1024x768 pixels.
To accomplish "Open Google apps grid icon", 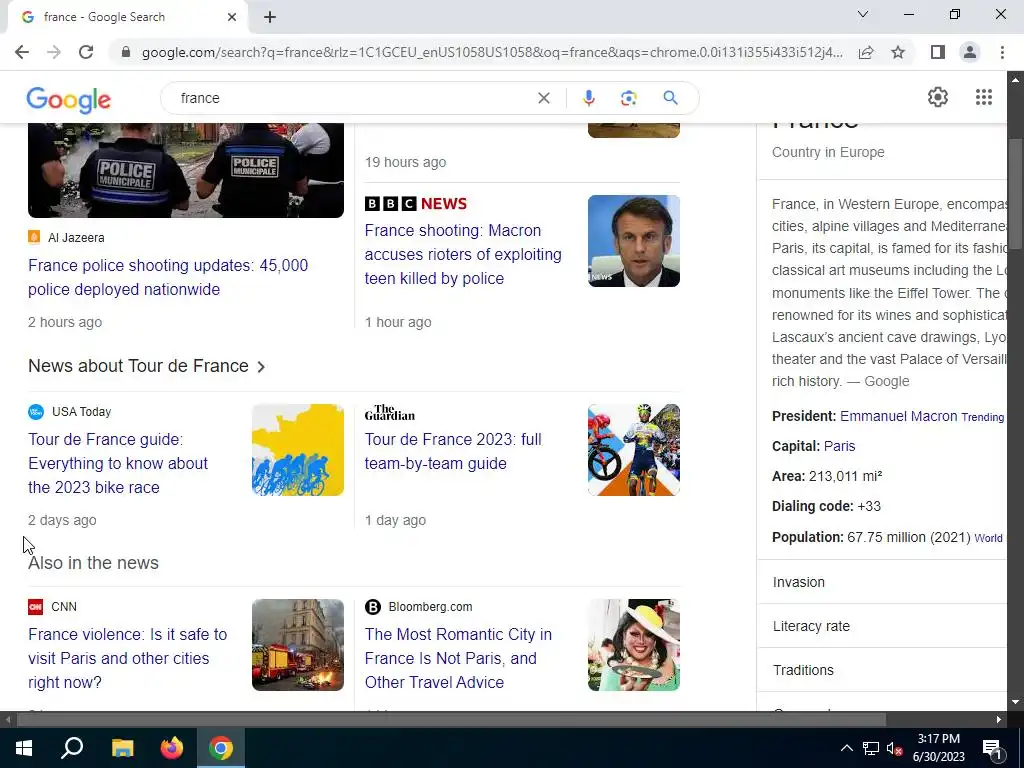I will pos(984,97).
